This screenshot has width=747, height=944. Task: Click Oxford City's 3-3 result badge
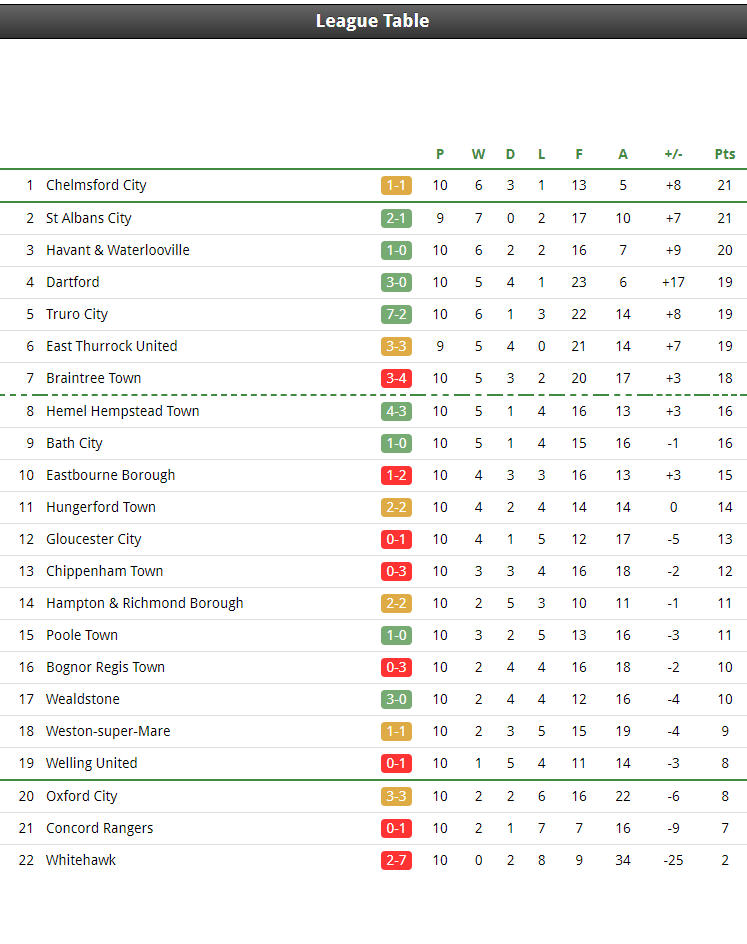(396, 796)
